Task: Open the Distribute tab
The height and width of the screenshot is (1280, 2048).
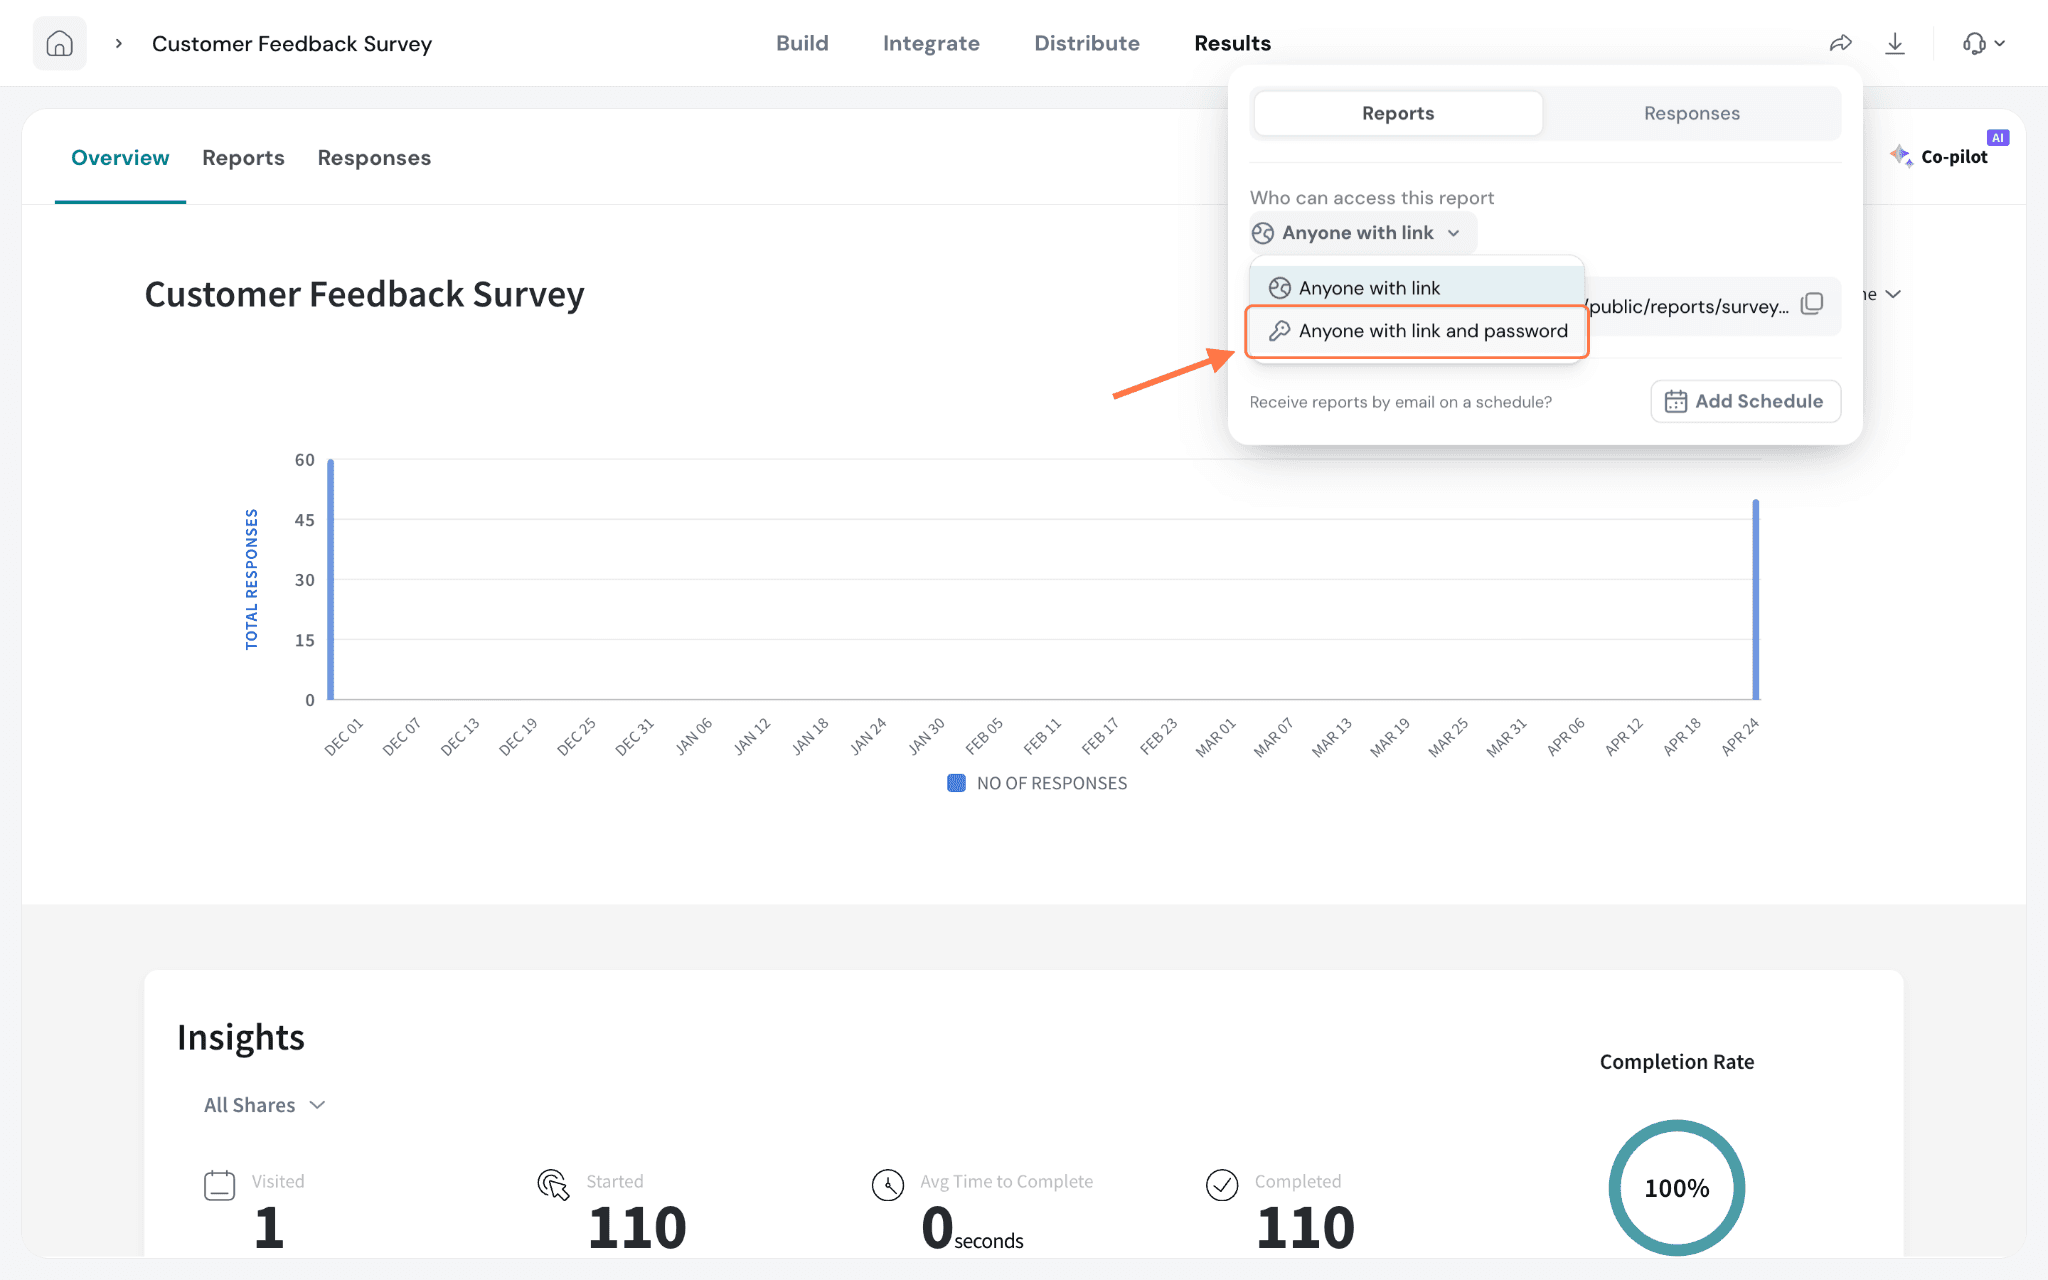Action: click(x=1087, y=43)
